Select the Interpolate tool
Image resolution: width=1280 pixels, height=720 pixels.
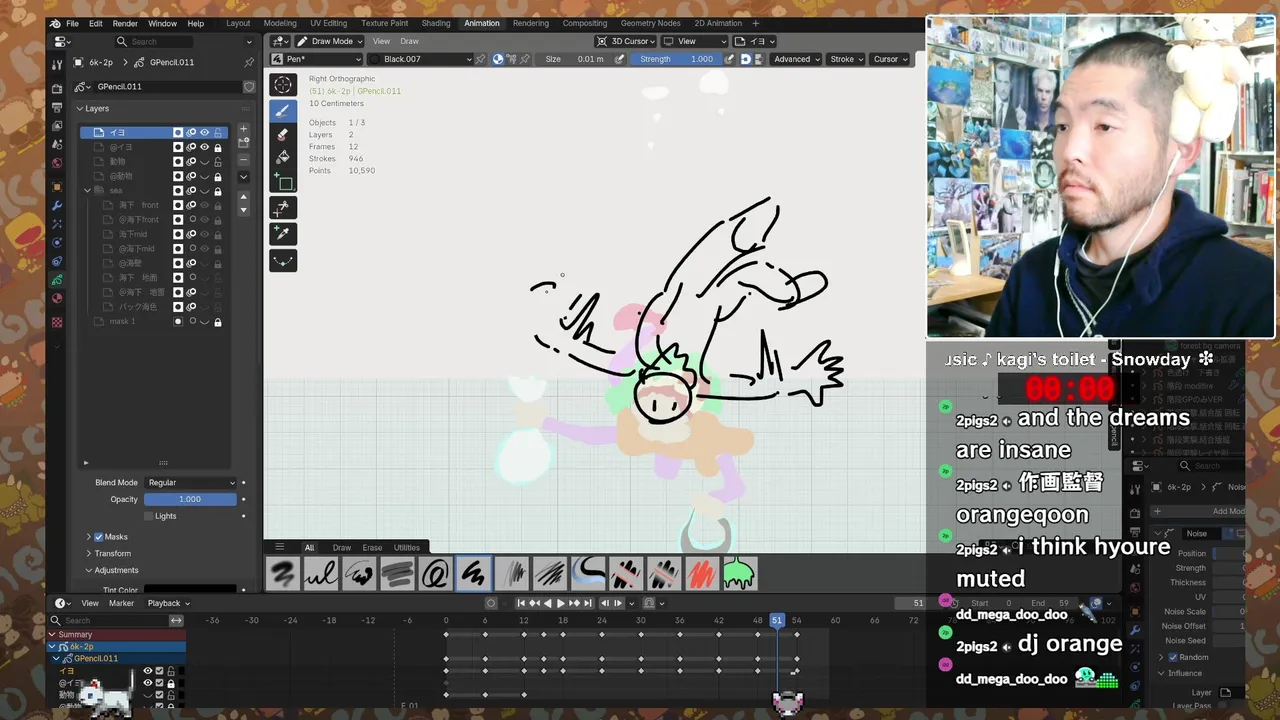283,260
